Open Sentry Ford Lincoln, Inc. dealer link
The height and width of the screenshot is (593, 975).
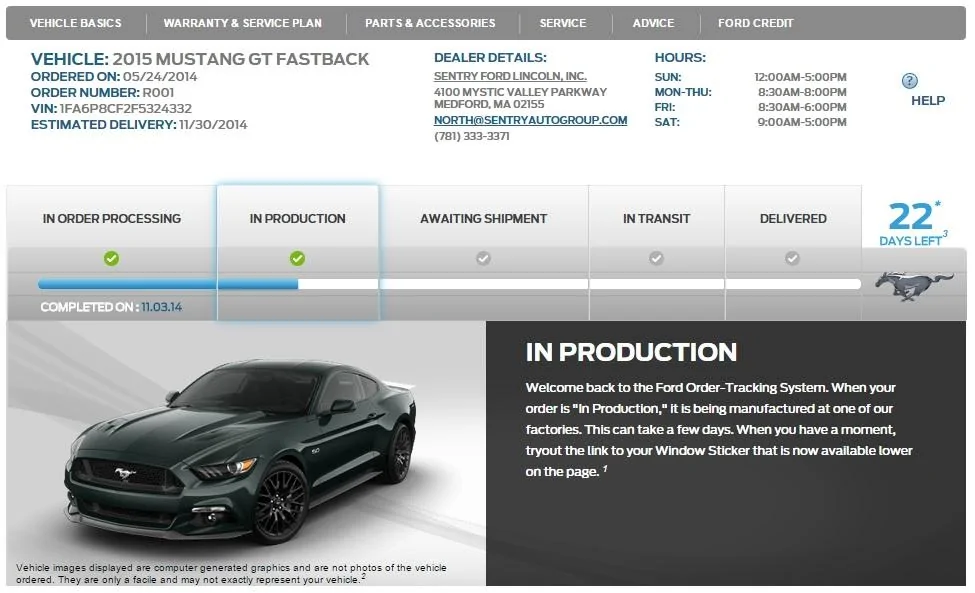510,76
